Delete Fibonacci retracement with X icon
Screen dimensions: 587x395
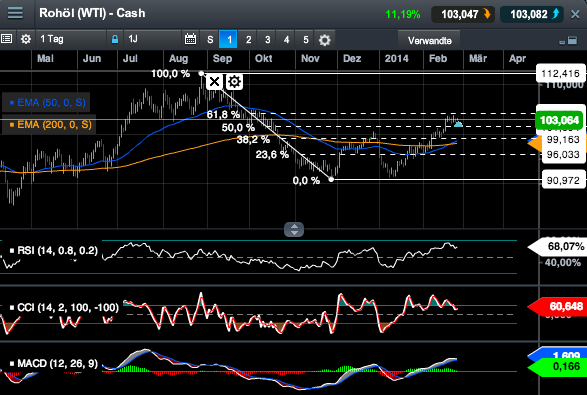pyautogui.click(x=215, y=82)
